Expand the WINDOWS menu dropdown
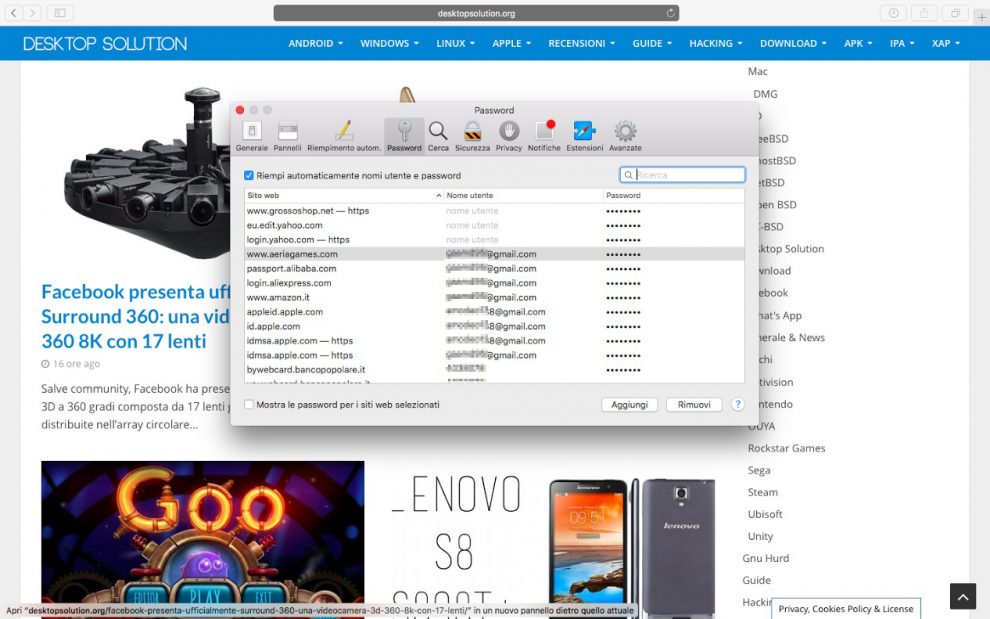 (x=390, y=43)
